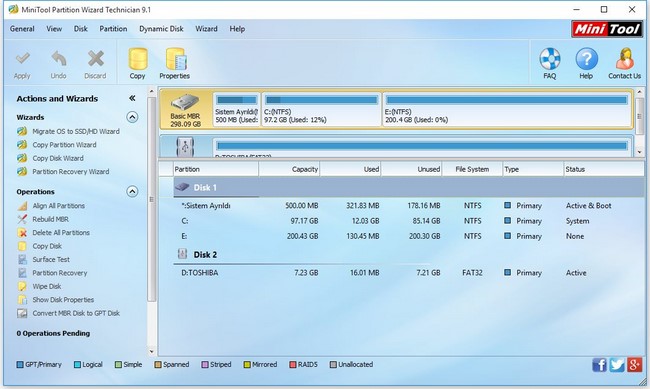Select the C:(NTFS) partition block in disk map
The image size is (650, 389).
(x=321, y=110)
